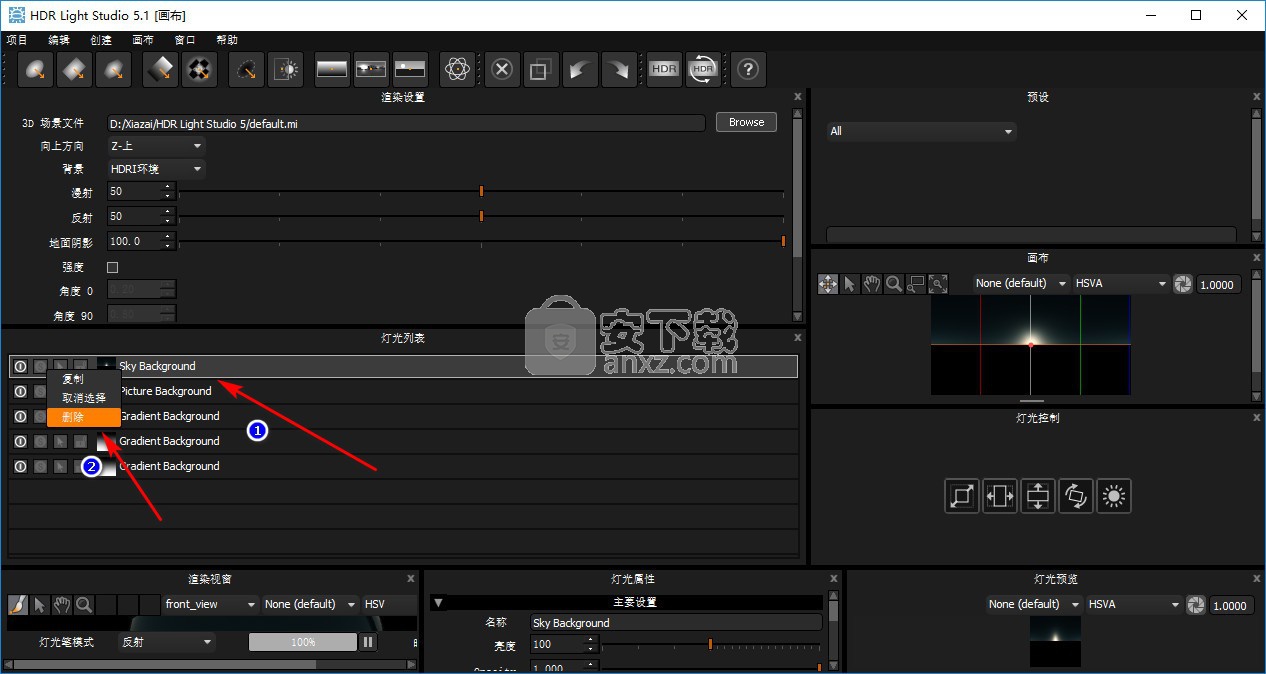Select the canvas pointer tool

click(850, 284)
